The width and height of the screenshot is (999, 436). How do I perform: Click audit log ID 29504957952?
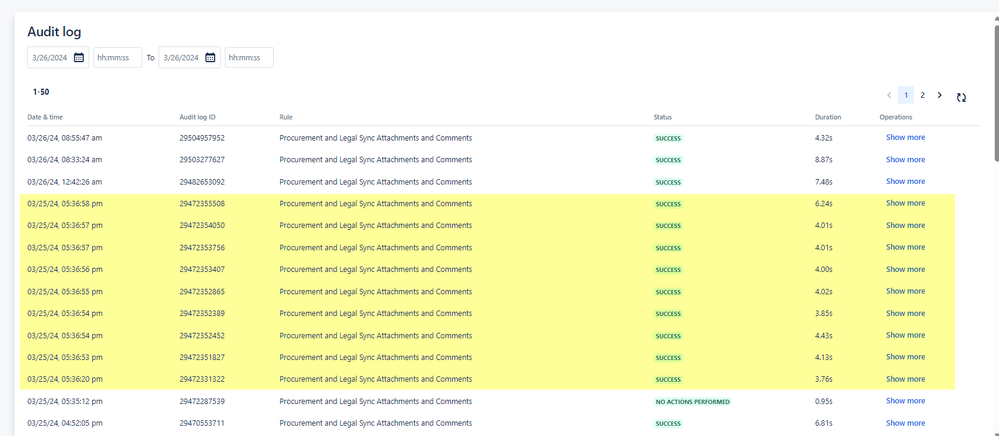[x=202, y=138]
